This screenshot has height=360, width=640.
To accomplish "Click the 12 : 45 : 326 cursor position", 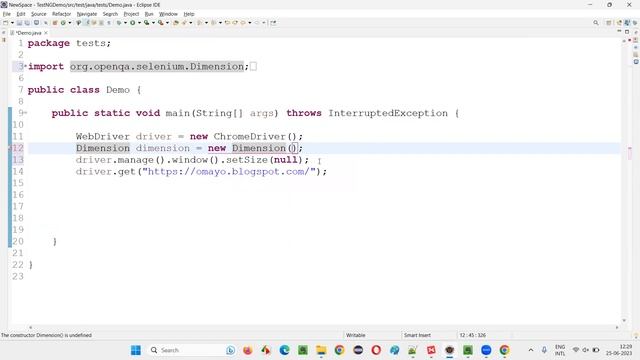I will pyautogui.click(x=472, y=335).
